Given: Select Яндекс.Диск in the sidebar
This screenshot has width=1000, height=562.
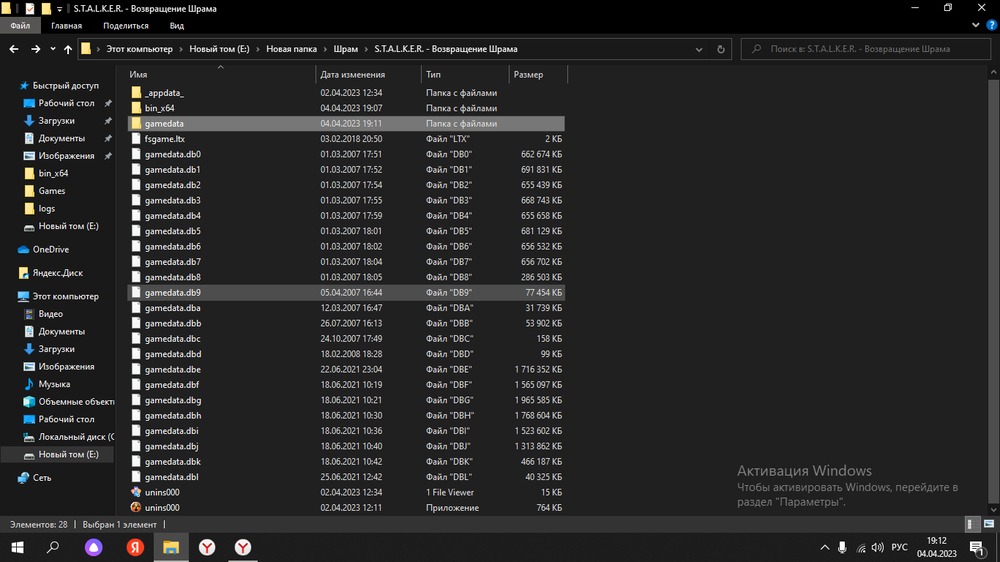Looking at the screenshot, I should (56, 273).
